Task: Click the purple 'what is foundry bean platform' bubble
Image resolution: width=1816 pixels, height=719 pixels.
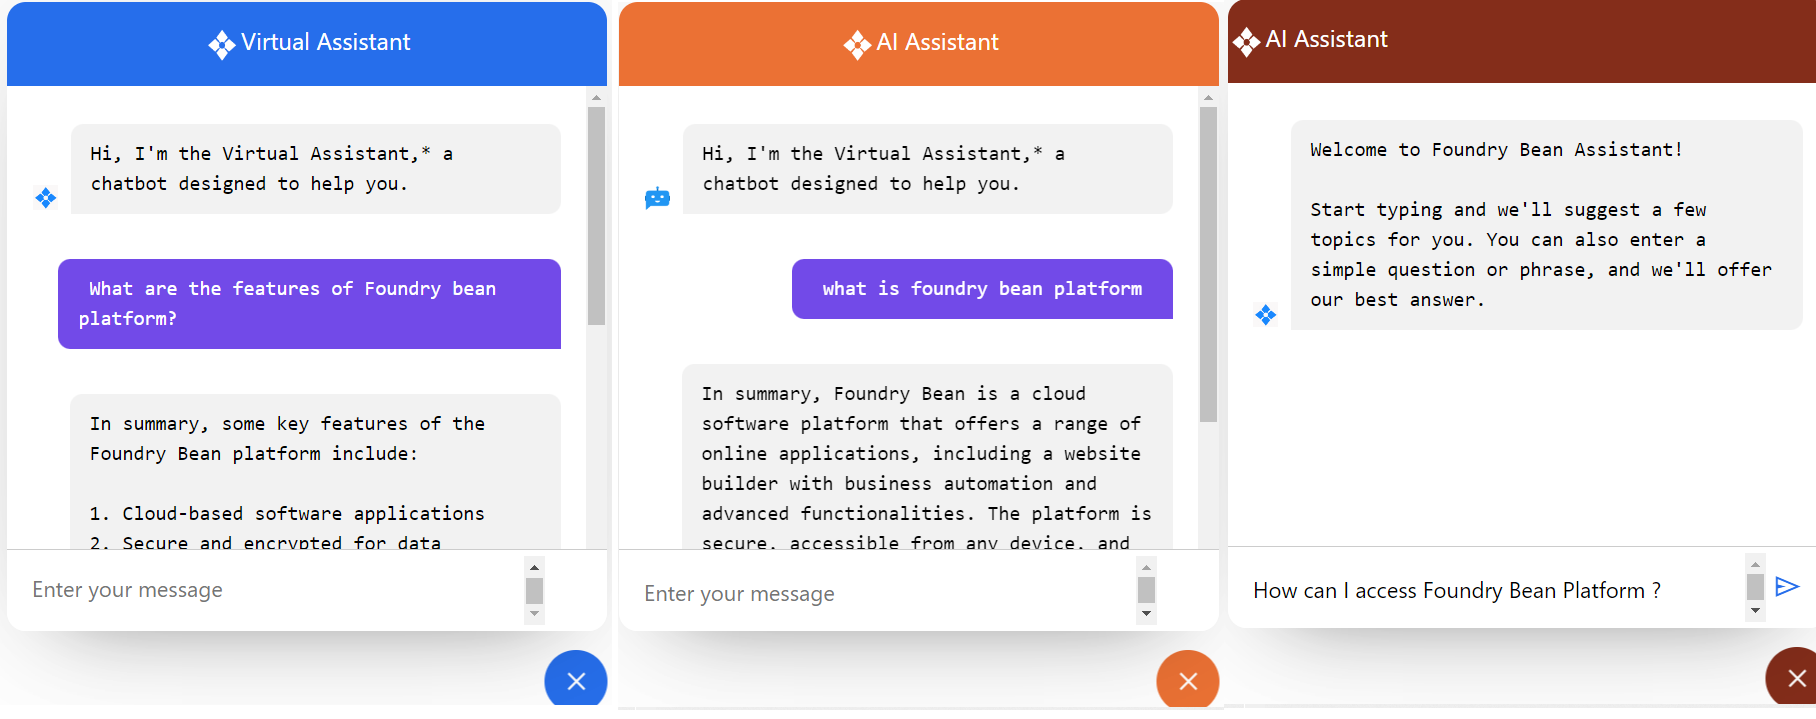Action: pyautogui.click(x=982, y=289)
